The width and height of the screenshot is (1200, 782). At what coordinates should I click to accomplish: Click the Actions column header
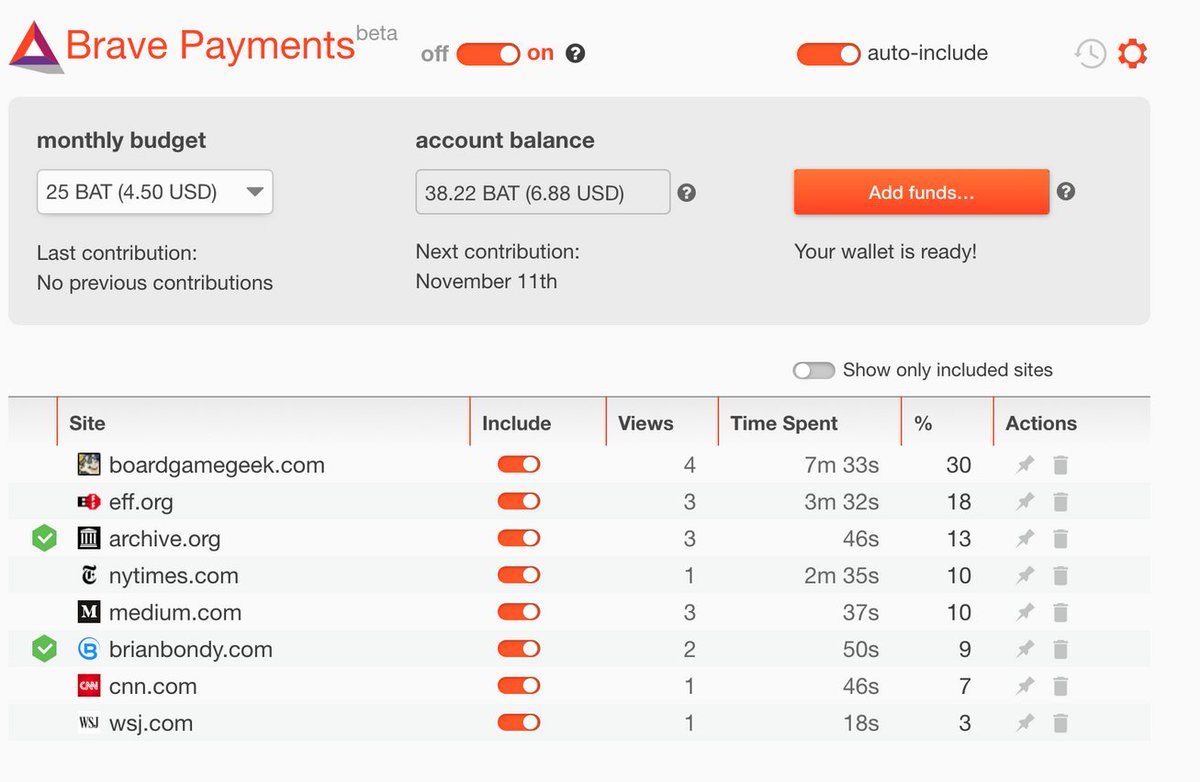pyautogui.click(x=1071, y=423)
